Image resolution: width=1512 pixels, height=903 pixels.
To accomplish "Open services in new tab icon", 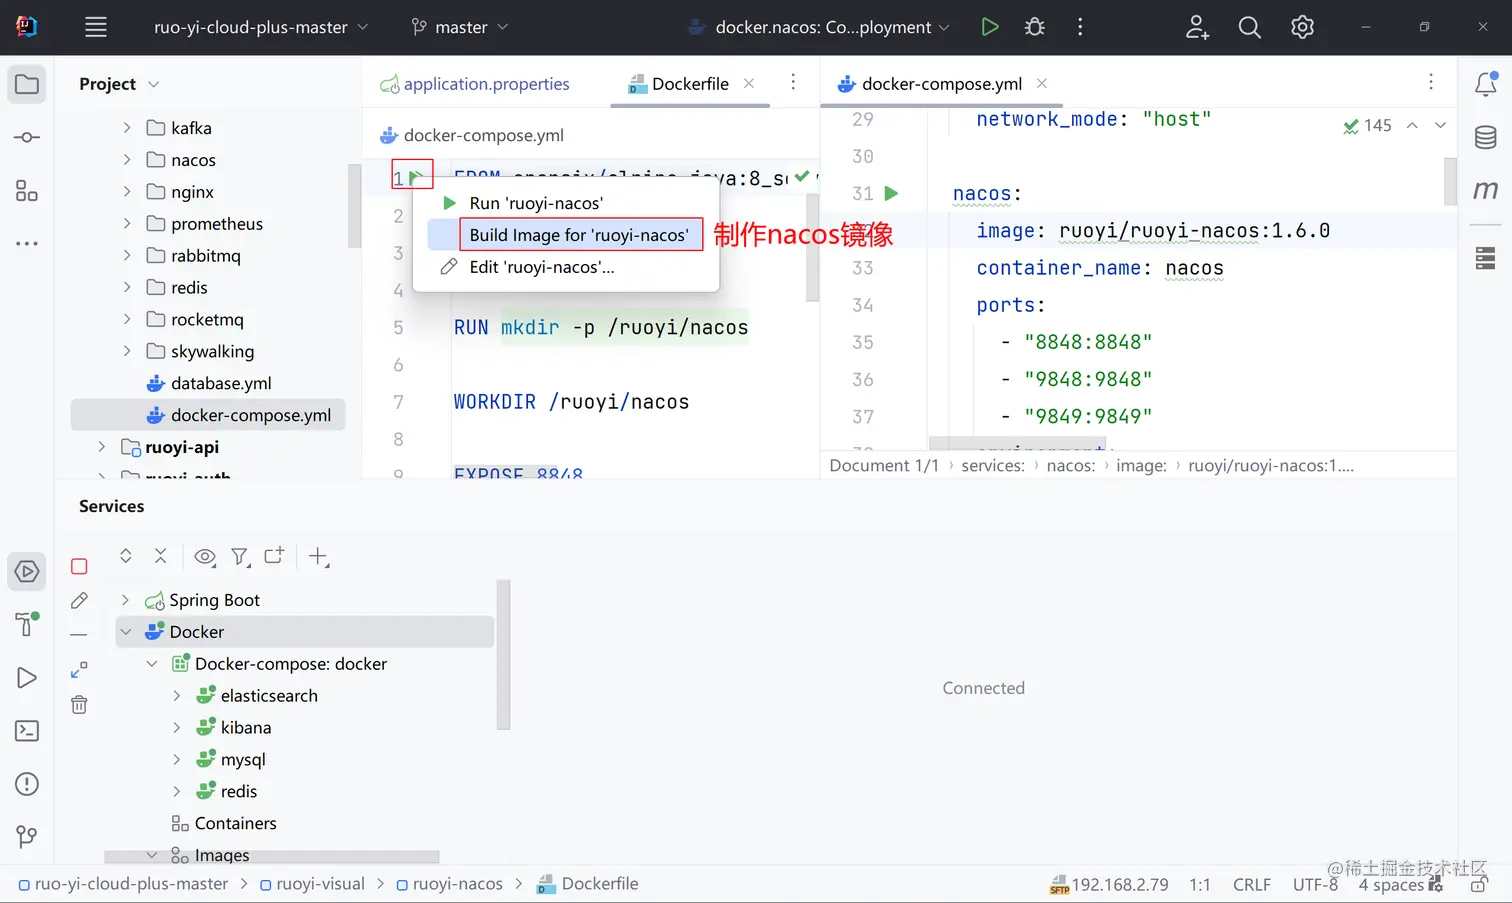I will click(x=274, y=556).
